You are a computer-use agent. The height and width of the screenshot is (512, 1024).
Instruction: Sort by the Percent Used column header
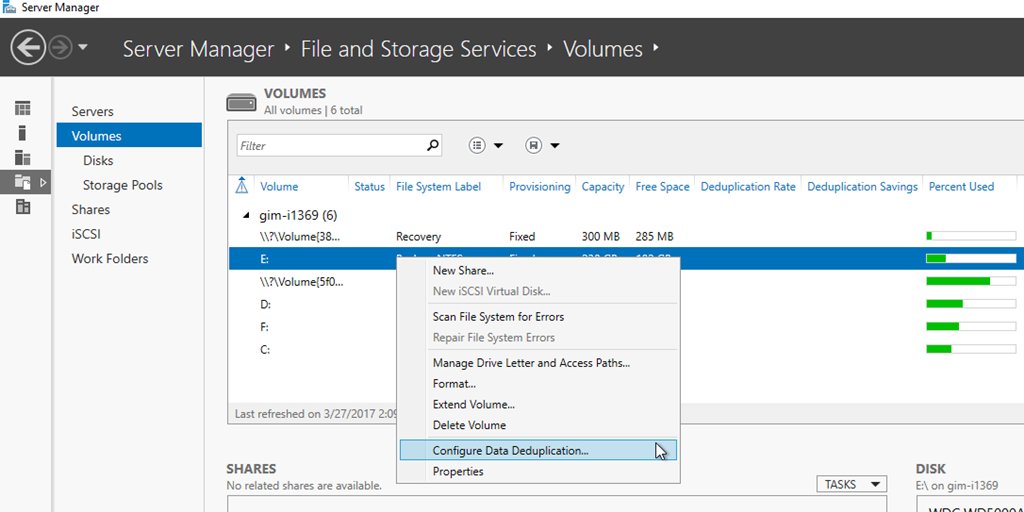point(961,187)
